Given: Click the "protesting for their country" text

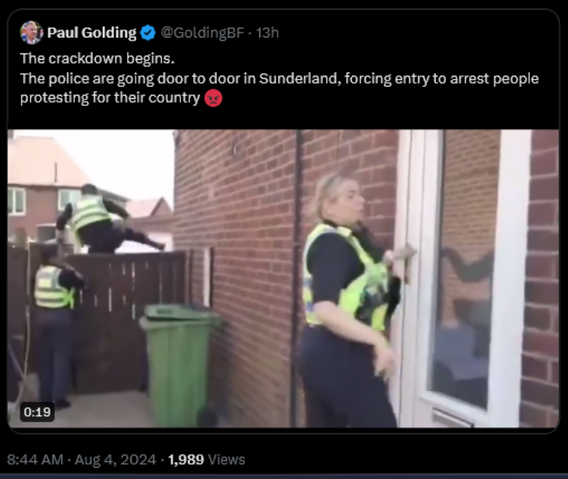Looking at the screenshot, I should point(110,98).
